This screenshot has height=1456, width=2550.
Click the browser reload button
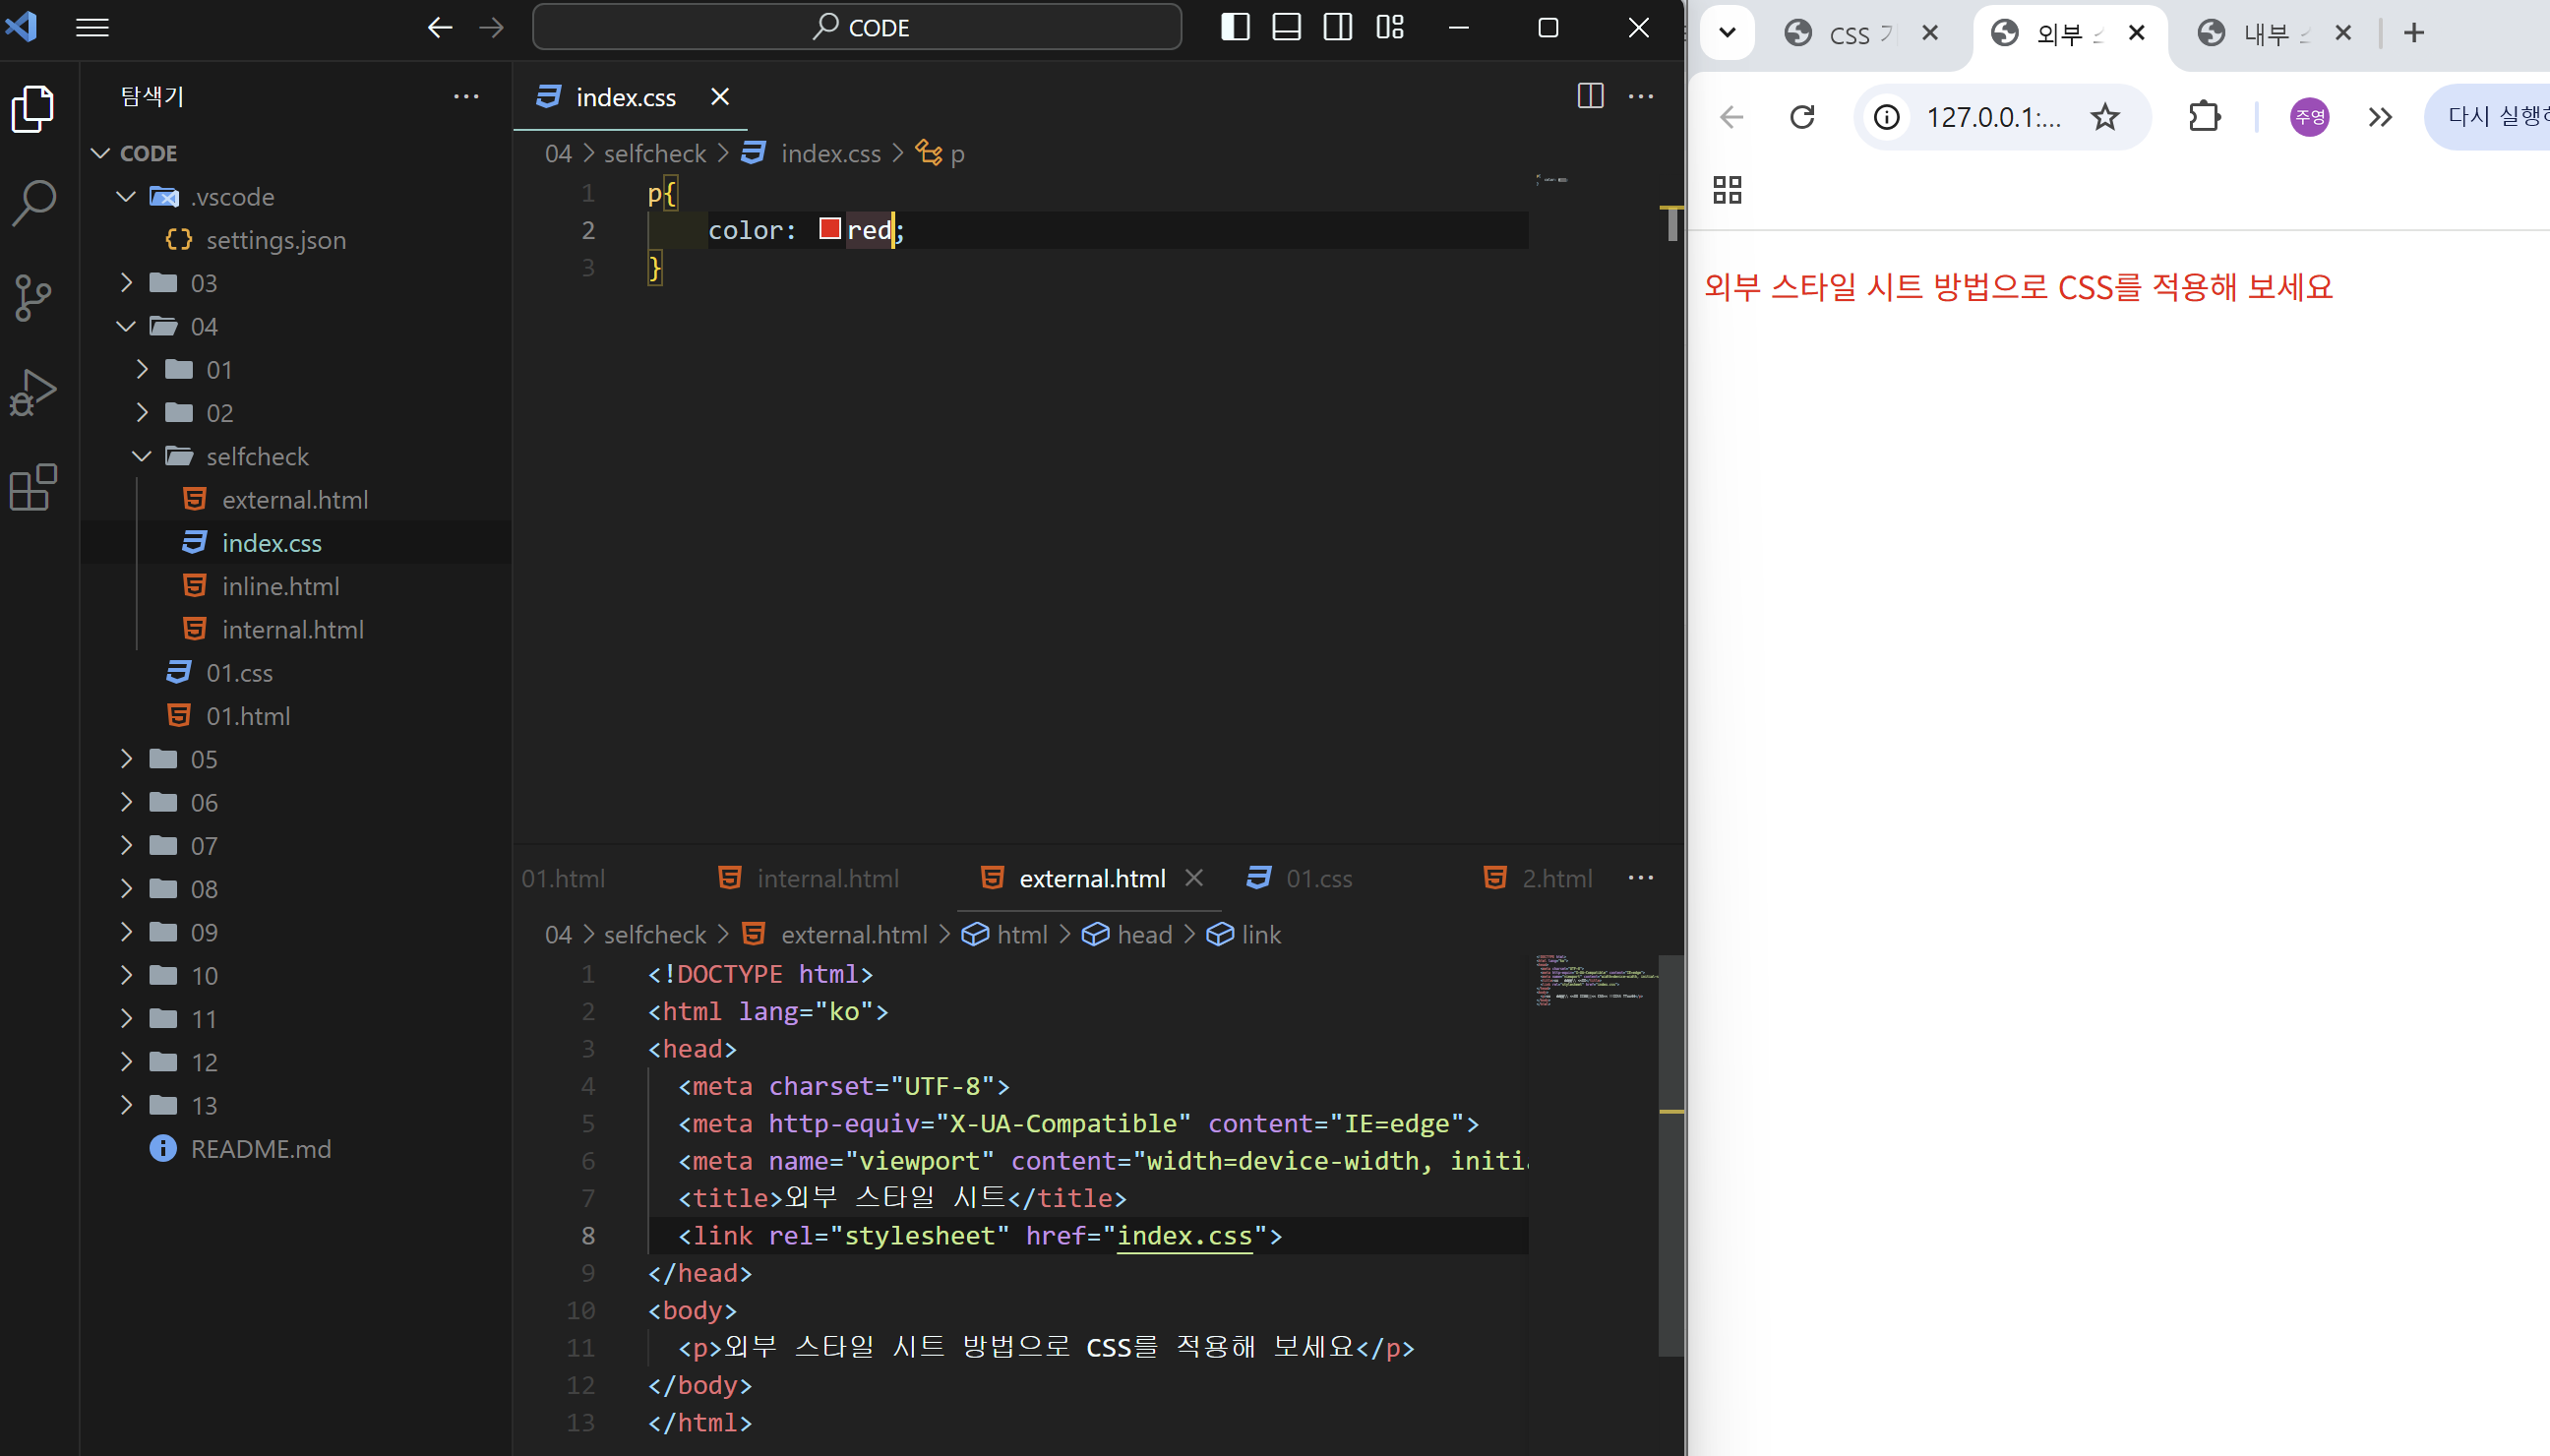coord(1802,117)
